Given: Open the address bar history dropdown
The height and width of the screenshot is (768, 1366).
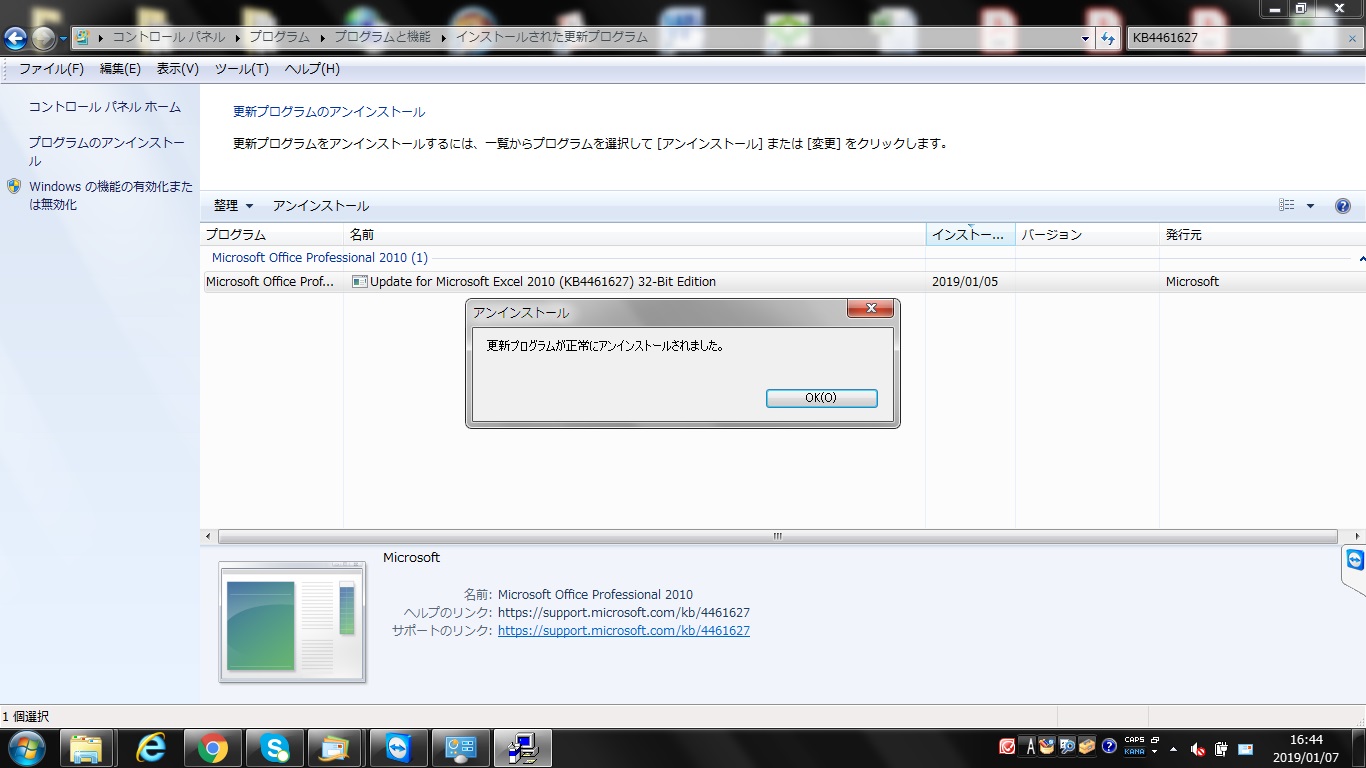Looking at the screenshot, I should click(x=1086, y=38).
